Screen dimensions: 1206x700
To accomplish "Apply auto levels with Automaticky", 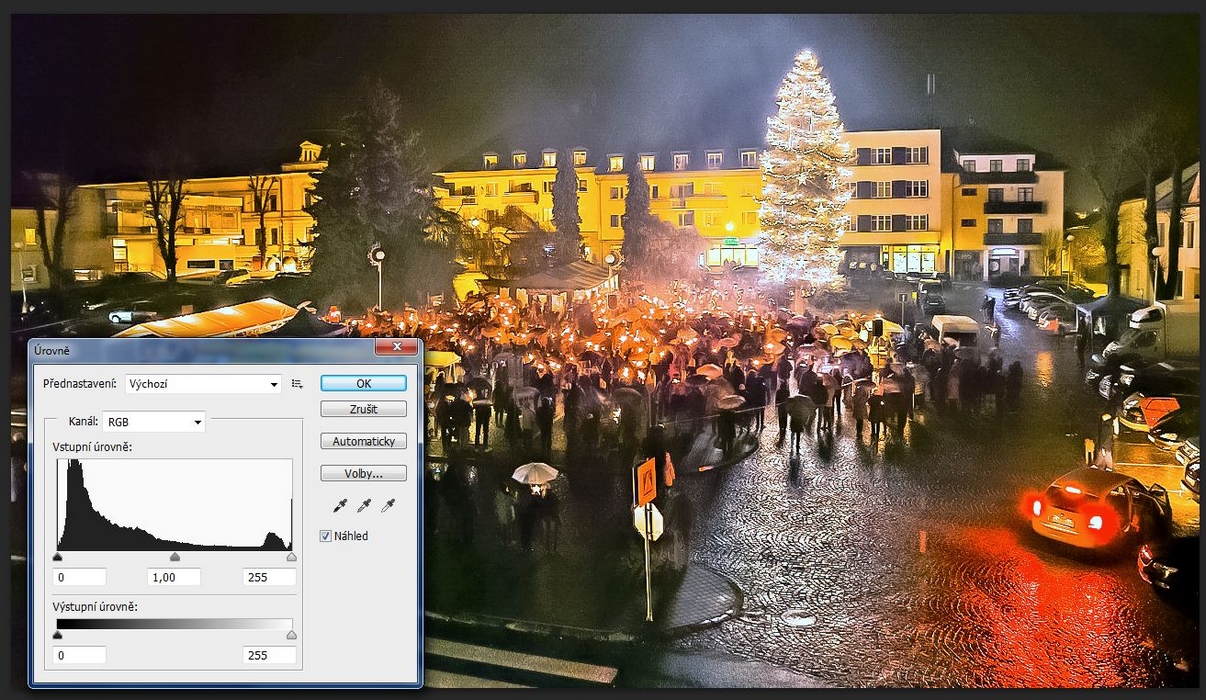I will point(363,441).
